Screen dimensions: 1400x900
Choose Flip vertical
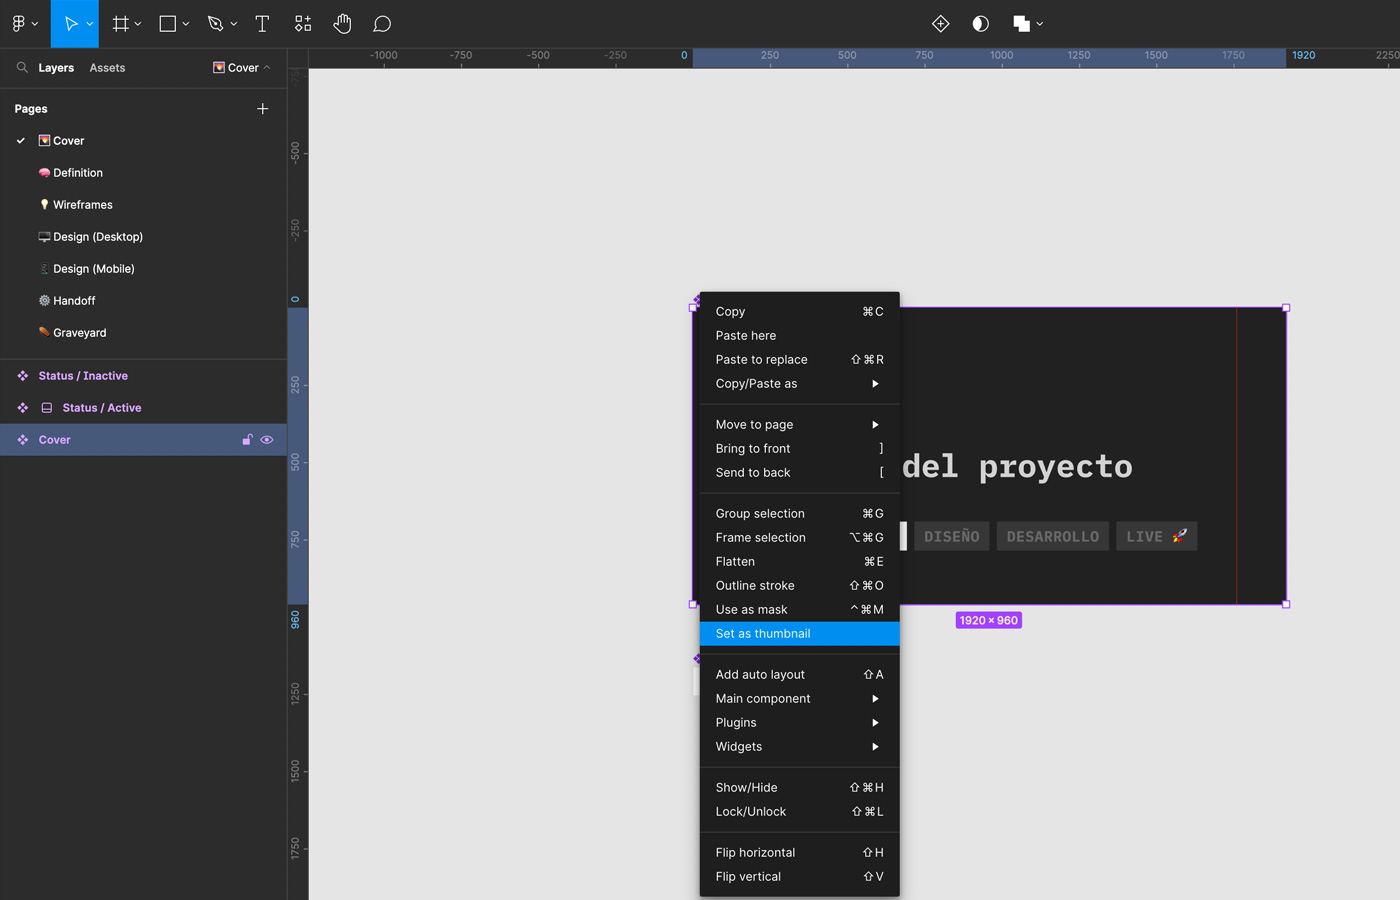[x=800, y=877]
